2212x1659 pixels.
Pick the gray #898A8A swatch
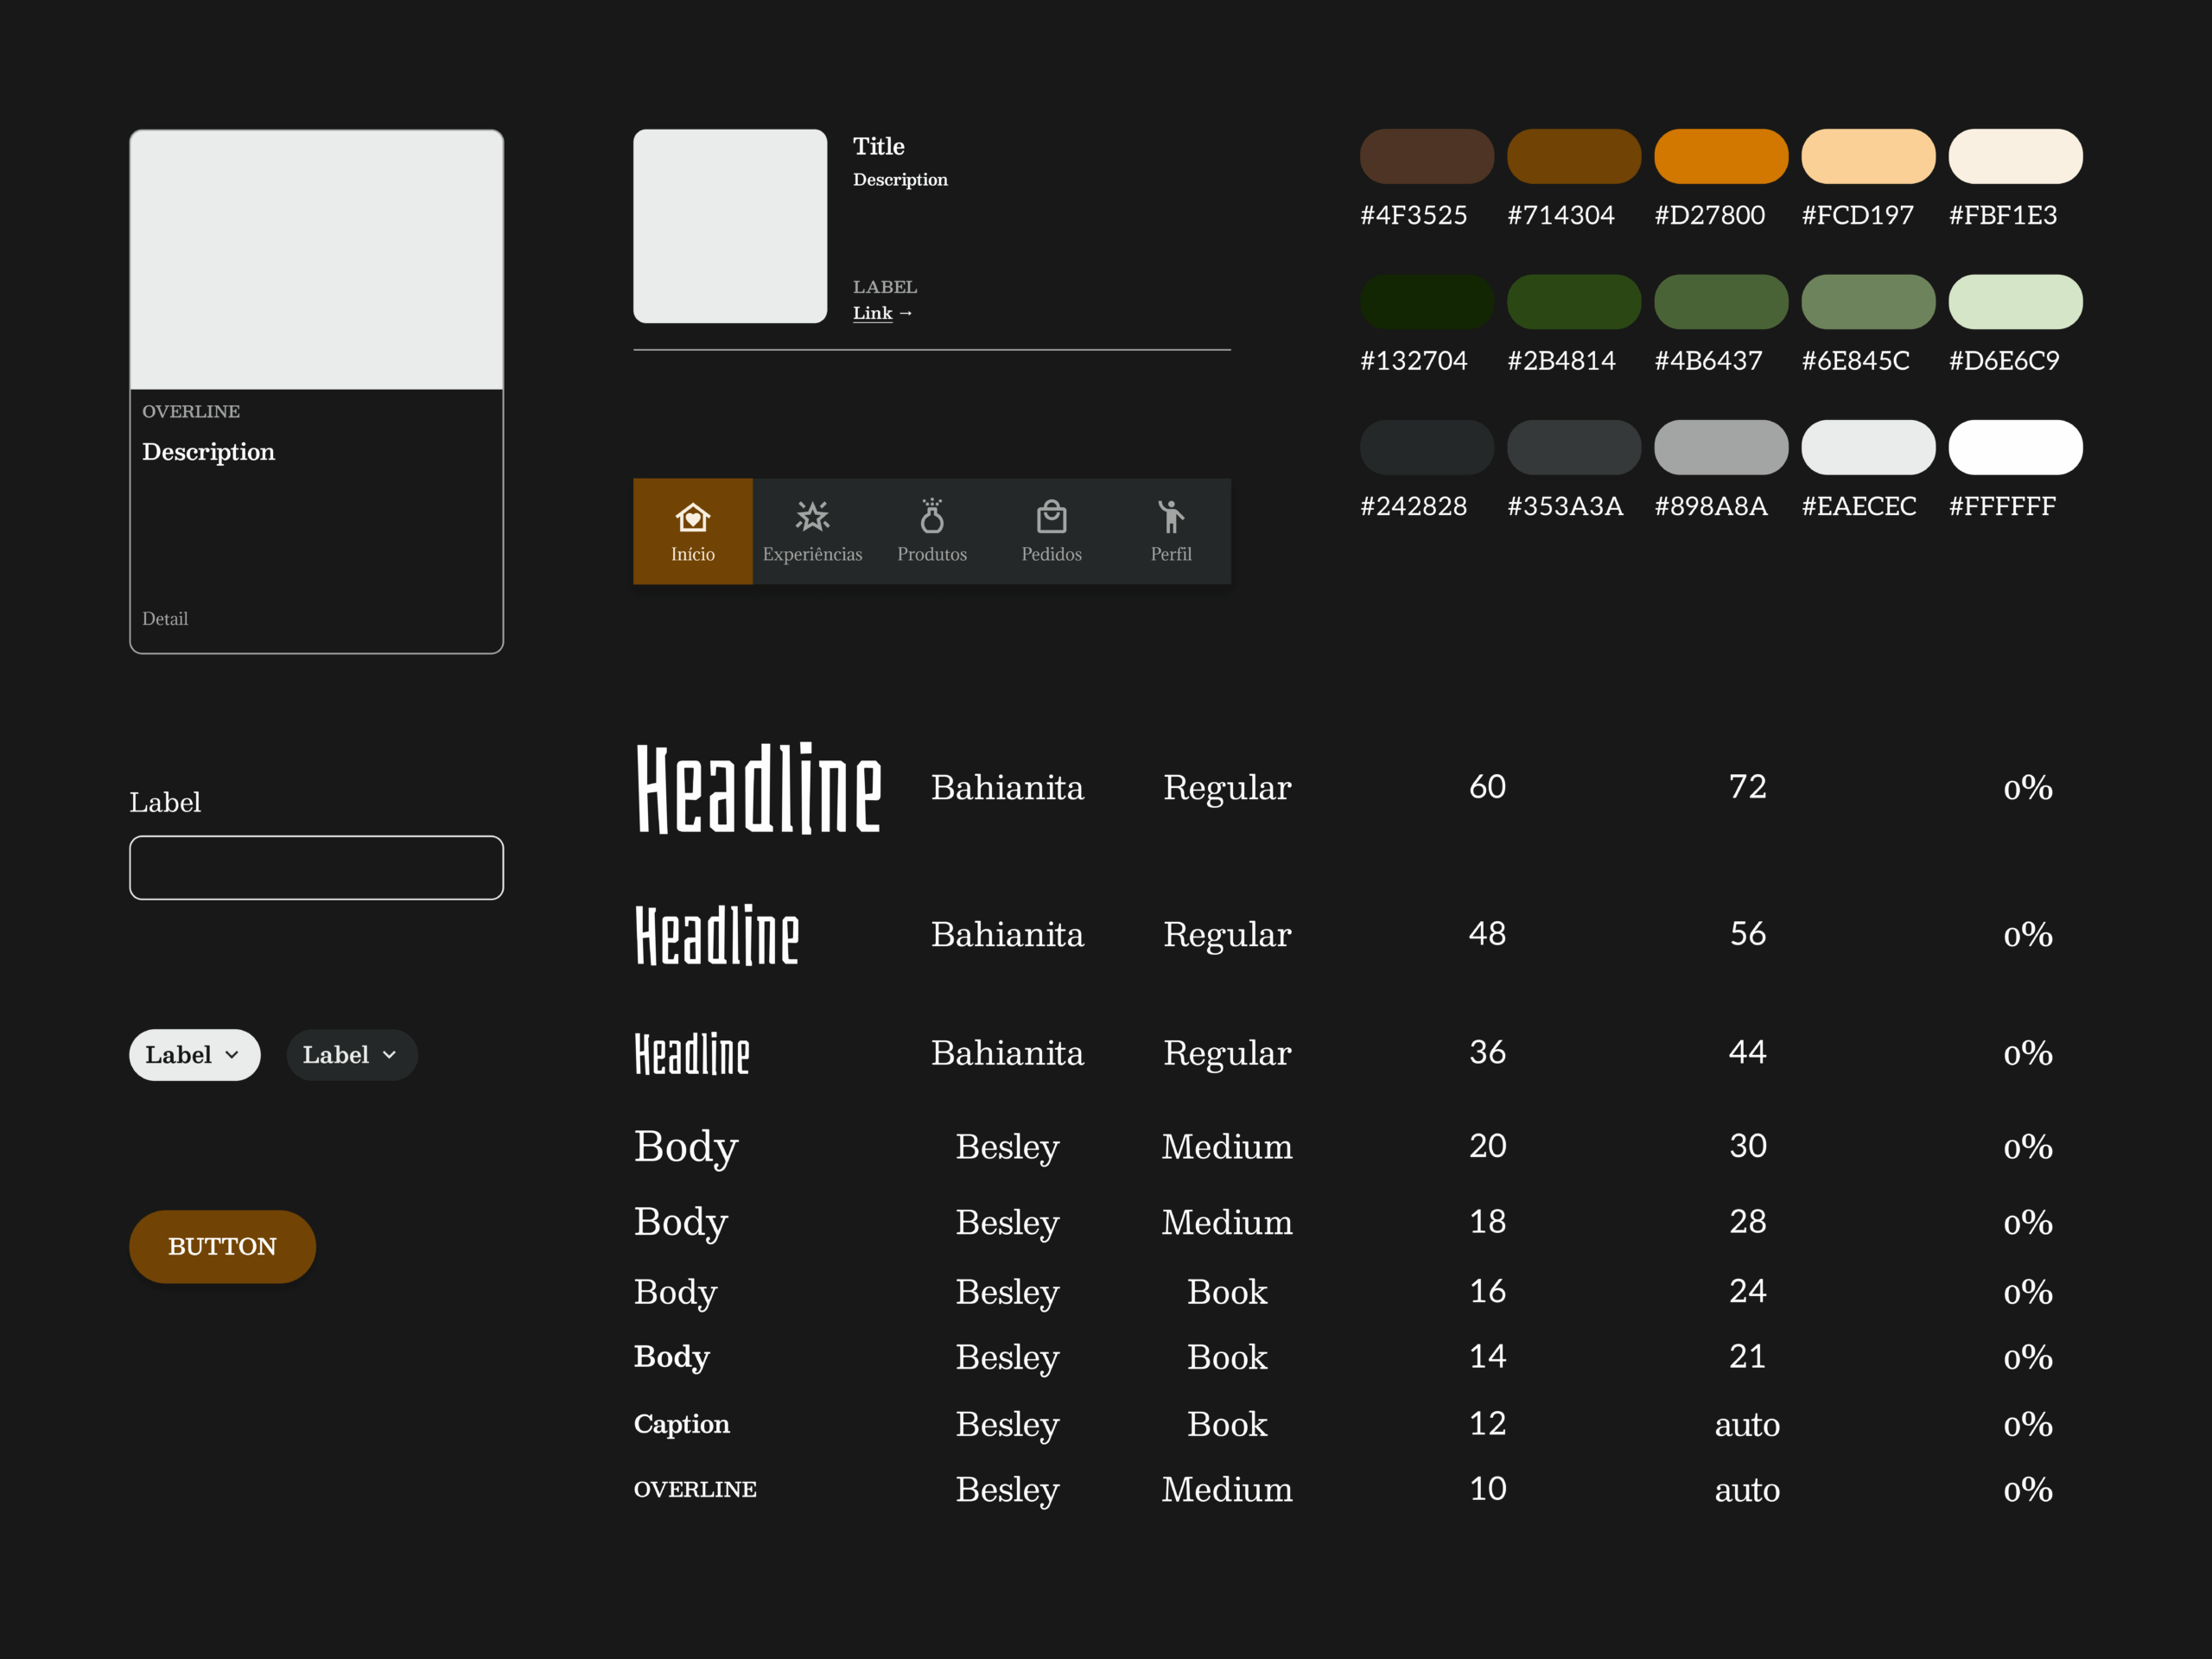1720,447
